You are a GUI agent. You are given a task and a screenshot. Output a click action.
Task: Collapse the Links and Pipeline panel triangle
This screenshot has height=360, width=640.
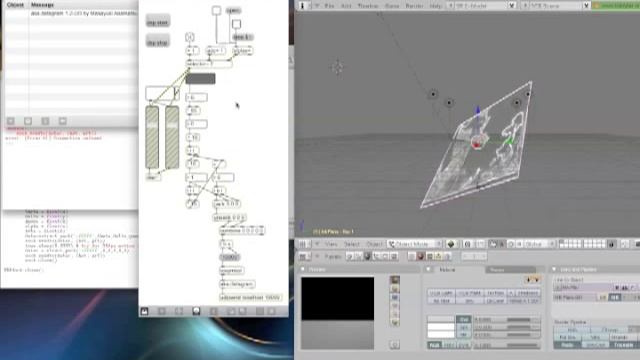[554, 269]
